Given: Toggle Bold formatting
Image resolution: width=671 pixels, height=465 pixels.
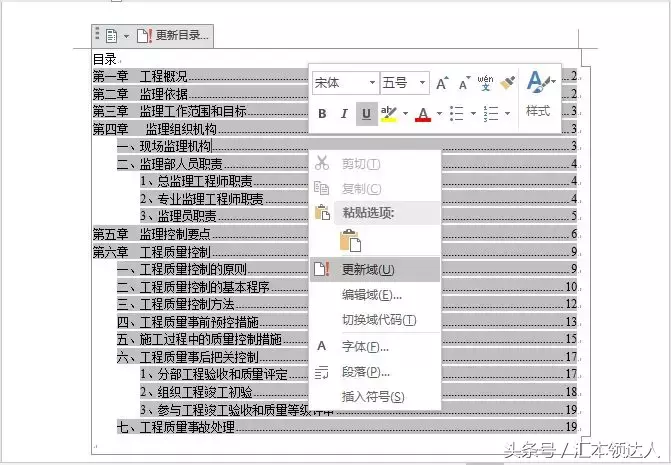Looking at the screenshot, I should 322,114.
